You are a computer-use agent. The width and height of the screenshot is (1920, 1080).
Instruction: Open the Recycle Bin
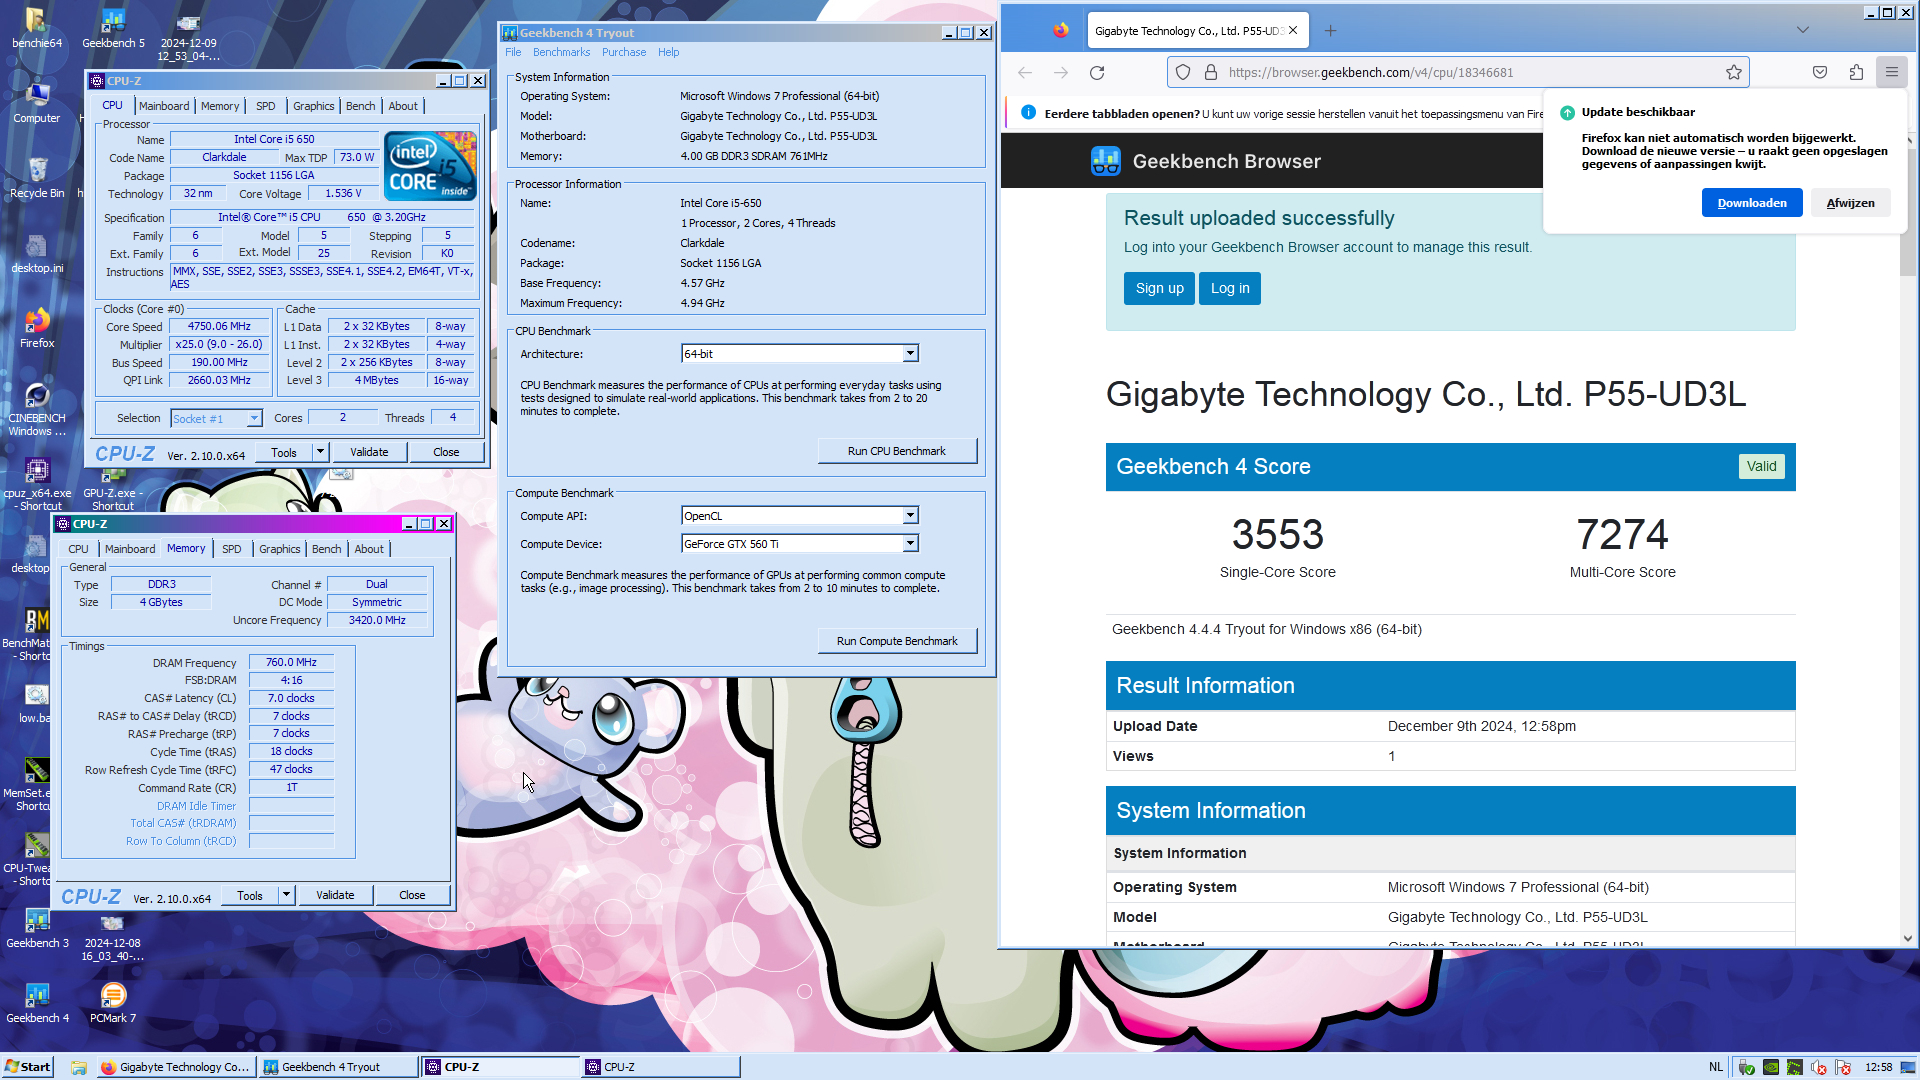pyautogui.click(x=36, y=178)
